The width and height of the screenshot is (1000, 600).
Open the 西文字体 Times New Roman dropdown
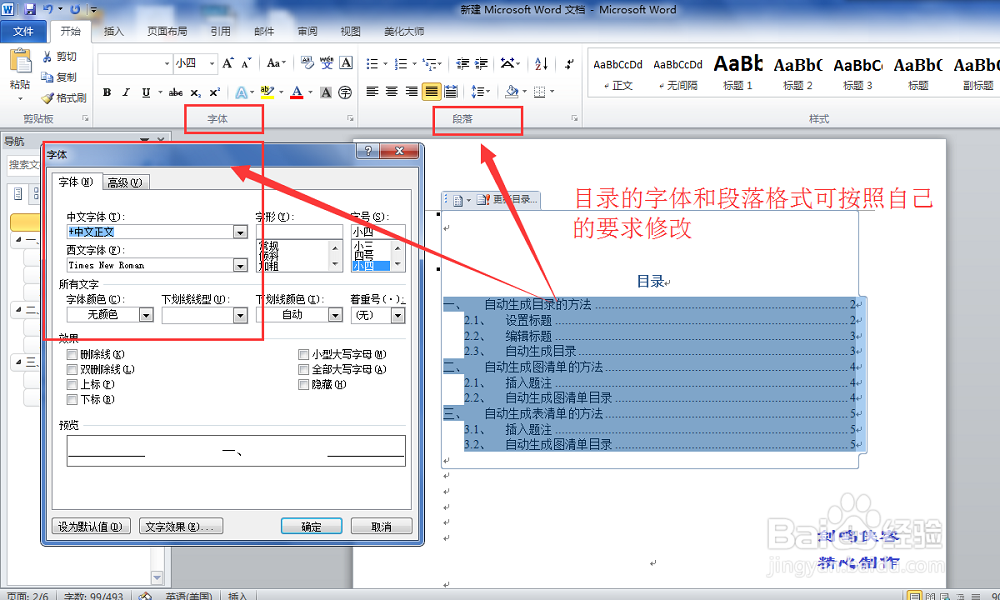click(x=240, y=265)
